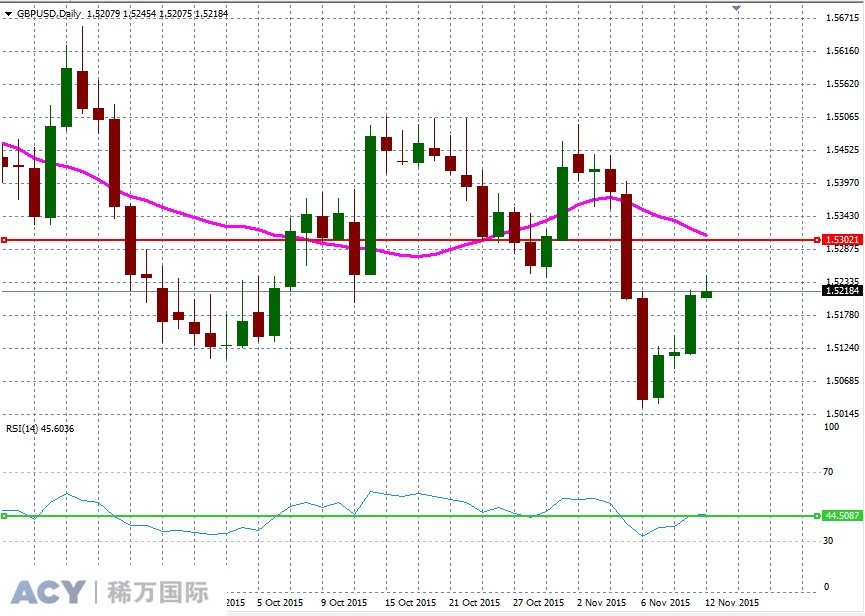
Task: Click the 2 Nov 2015 date label
Action: pyautogui.click(x=601, y=603)
